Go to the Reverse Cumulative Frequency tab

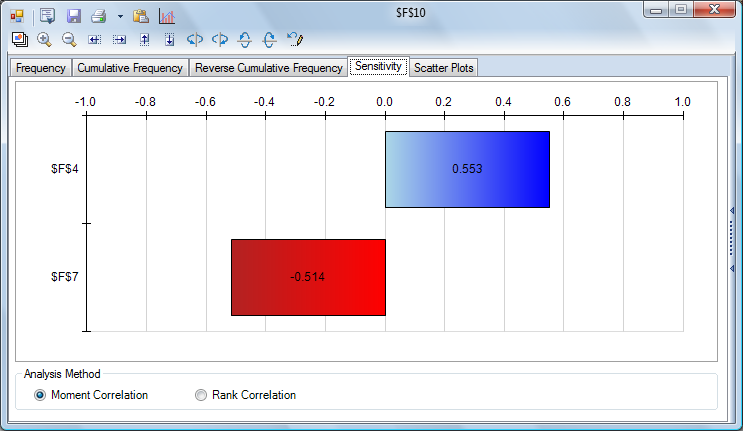(x=268, y=68)
